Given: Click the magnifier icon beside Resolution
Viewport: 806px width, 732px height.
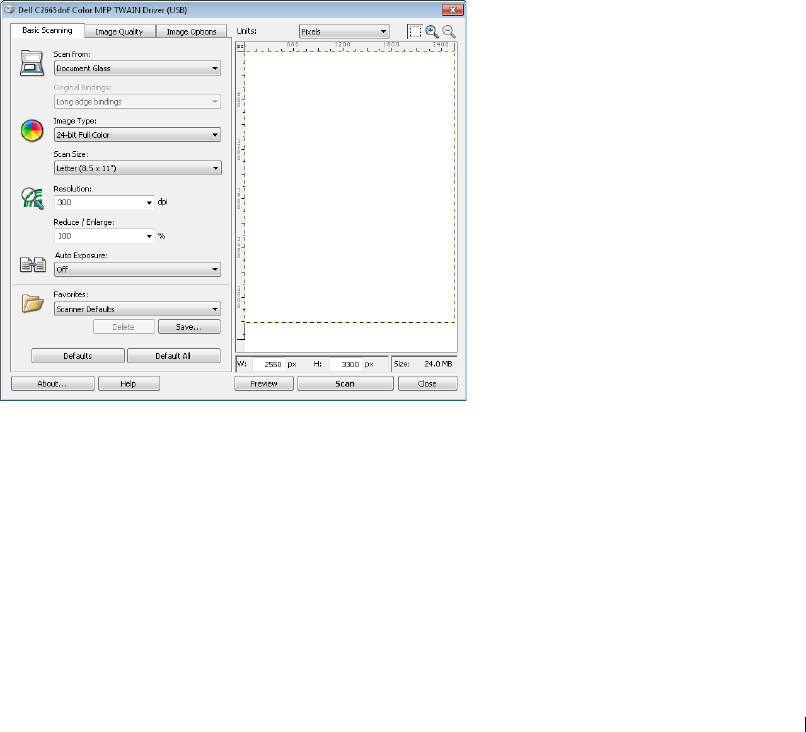Looking at the screenshot, I should (x=32, y=198).
